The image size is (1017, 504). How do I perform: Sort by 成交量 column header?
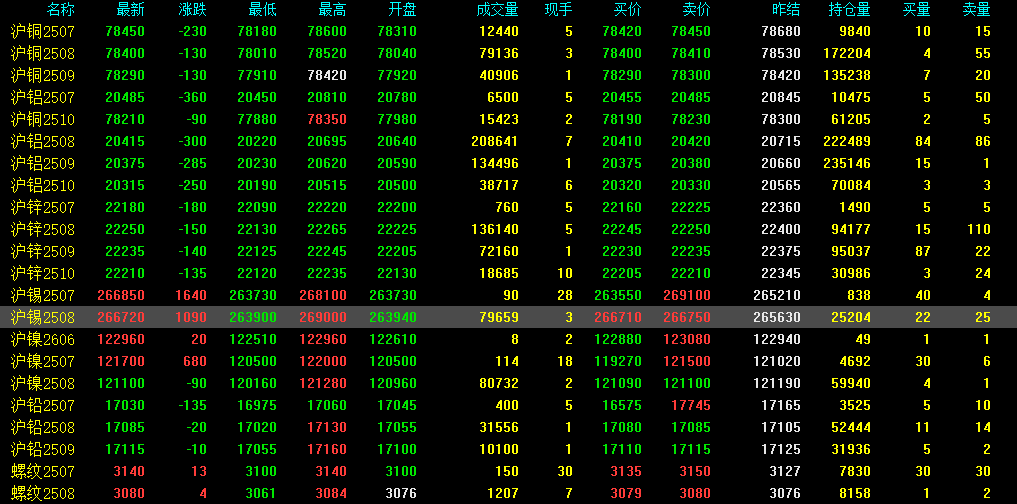pyautogui.click(x=497, y=10)
